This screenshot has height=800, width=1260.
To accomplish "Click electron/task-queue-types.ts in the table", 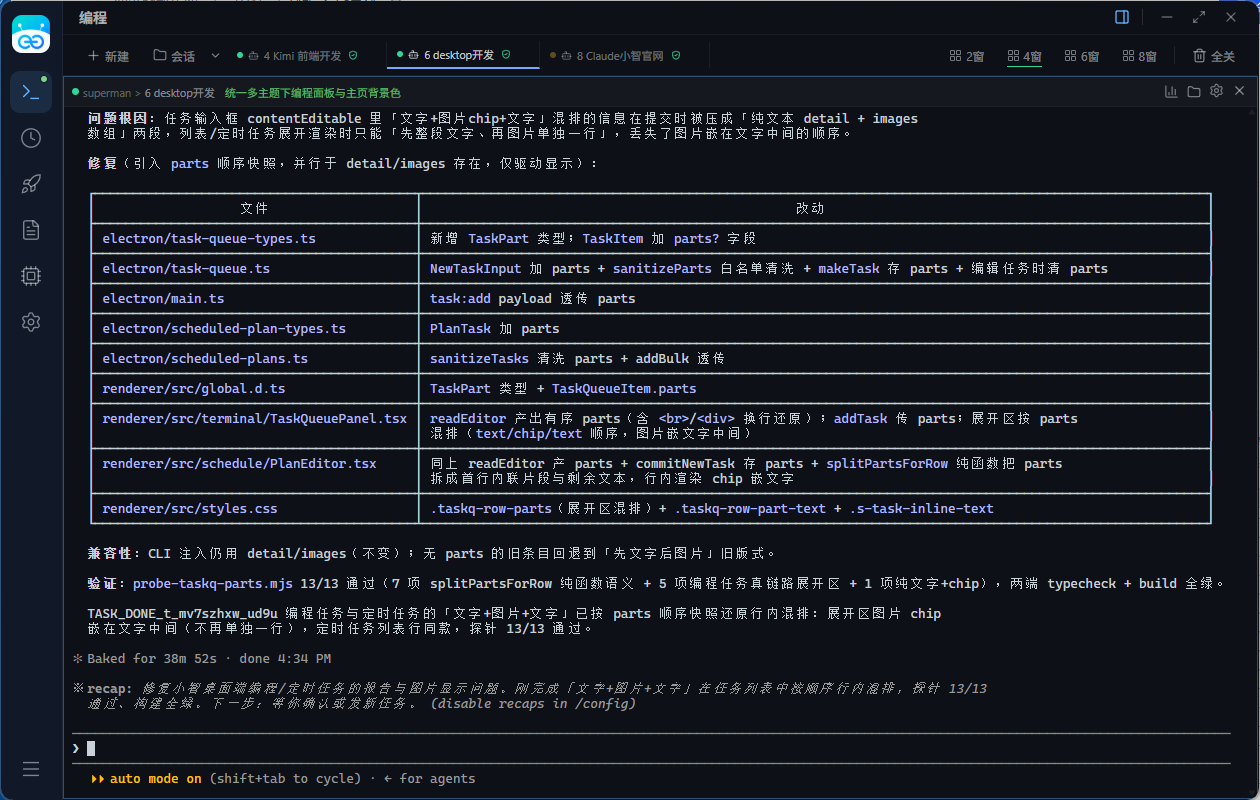I will pos(209,239).
